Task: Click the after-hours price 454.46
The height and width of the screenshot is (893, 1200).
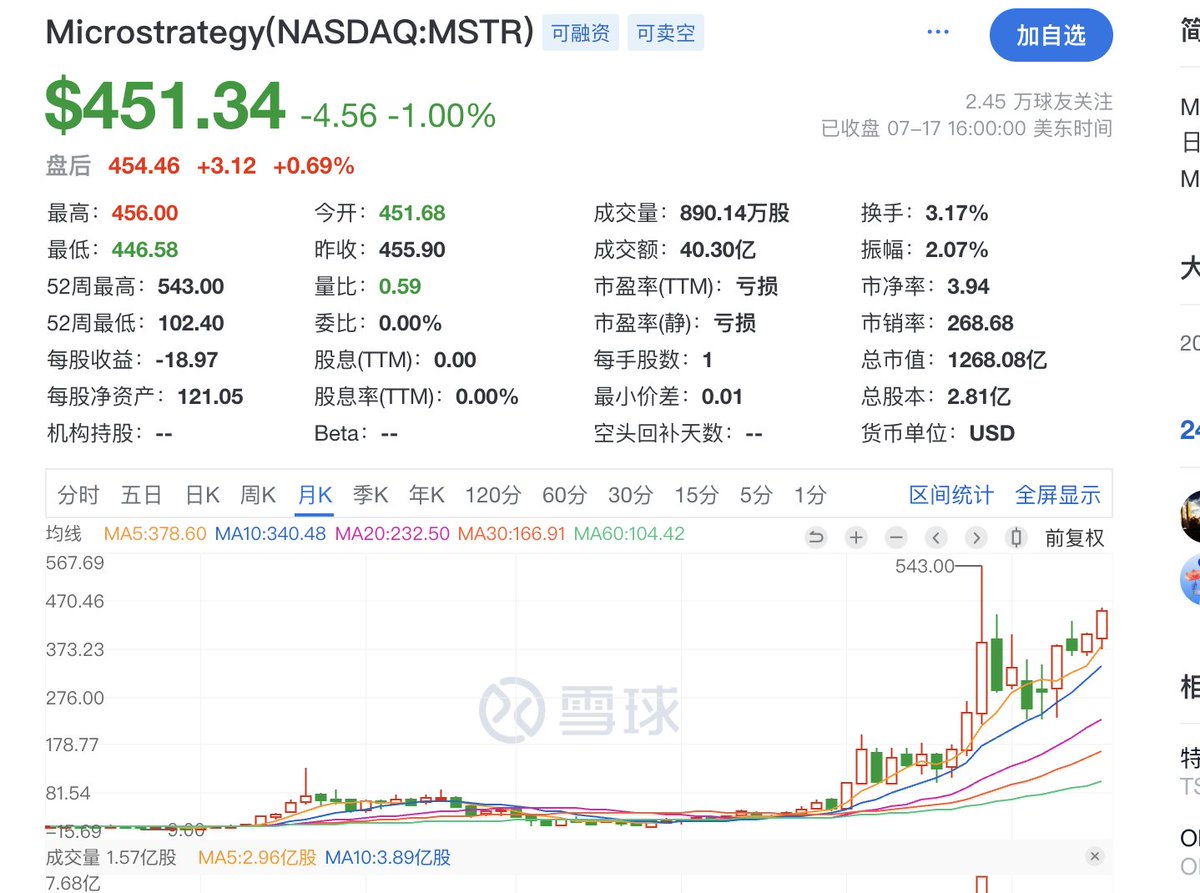Action: coord(144,165)
